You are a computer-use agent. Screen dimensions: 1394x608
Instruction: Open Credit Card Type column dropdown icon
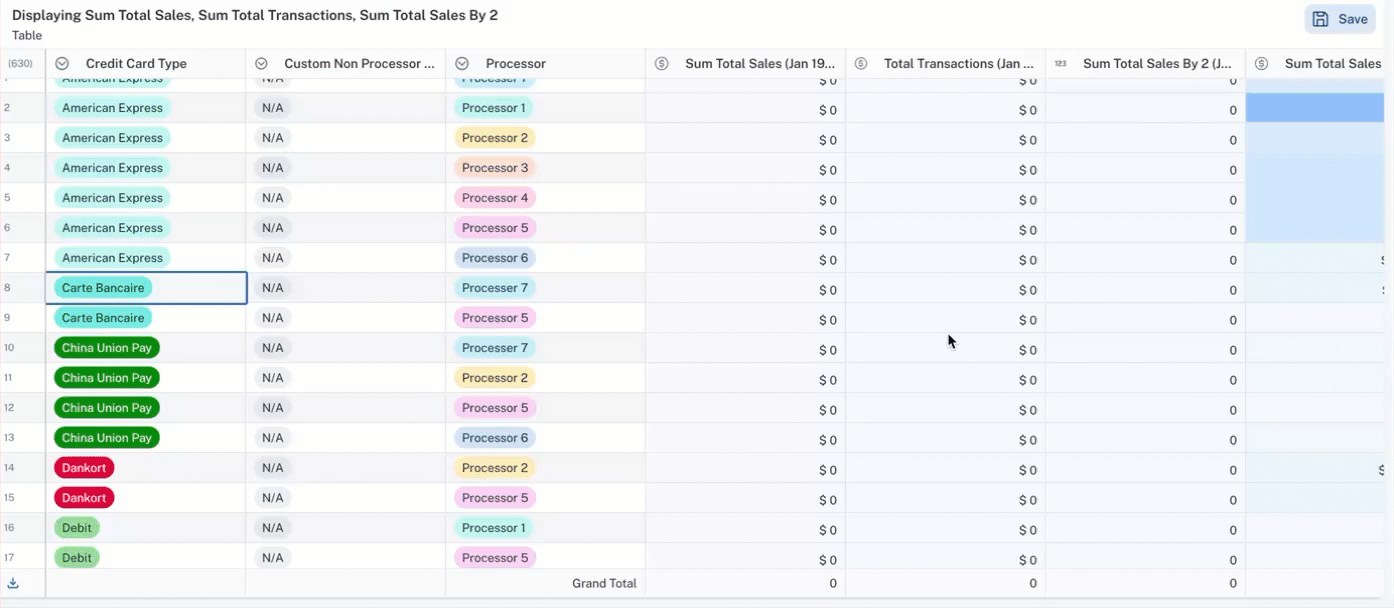click(62, 64)
